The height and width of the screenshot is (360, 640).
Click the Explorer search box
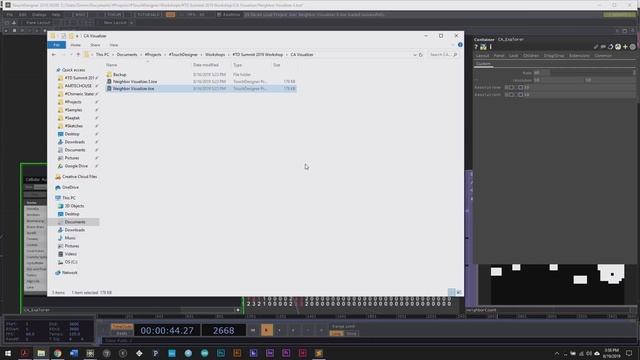[443, 55]
